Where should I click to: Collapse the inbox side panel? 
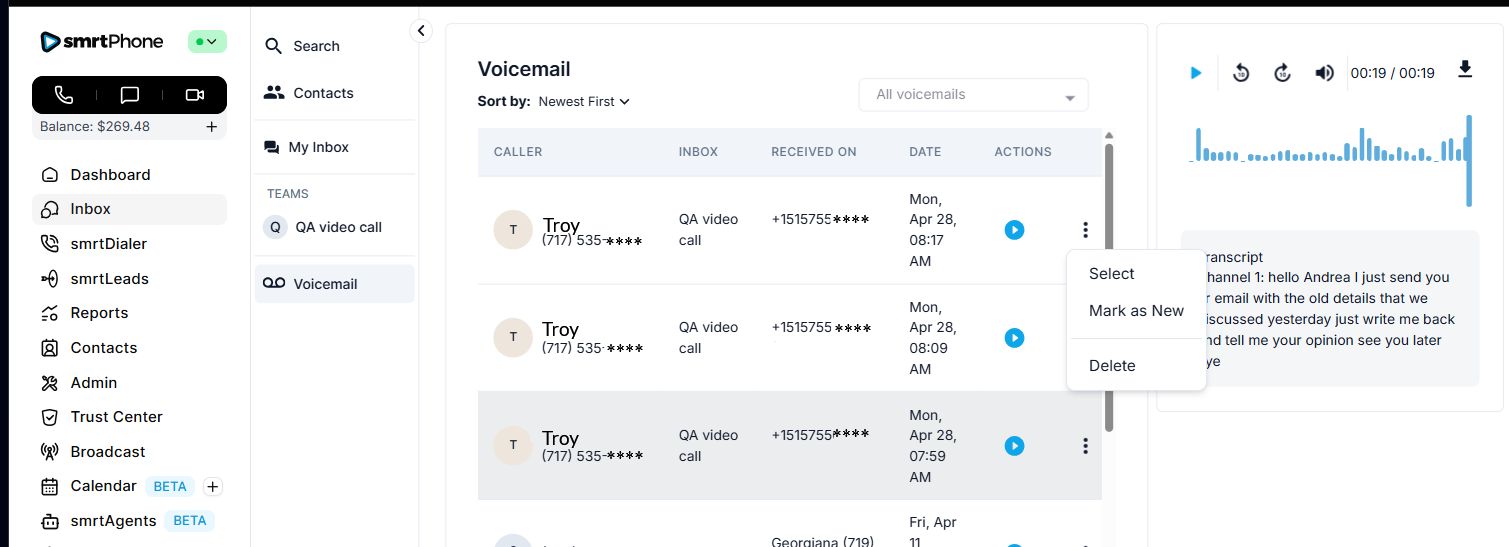(x=421, y=31)
